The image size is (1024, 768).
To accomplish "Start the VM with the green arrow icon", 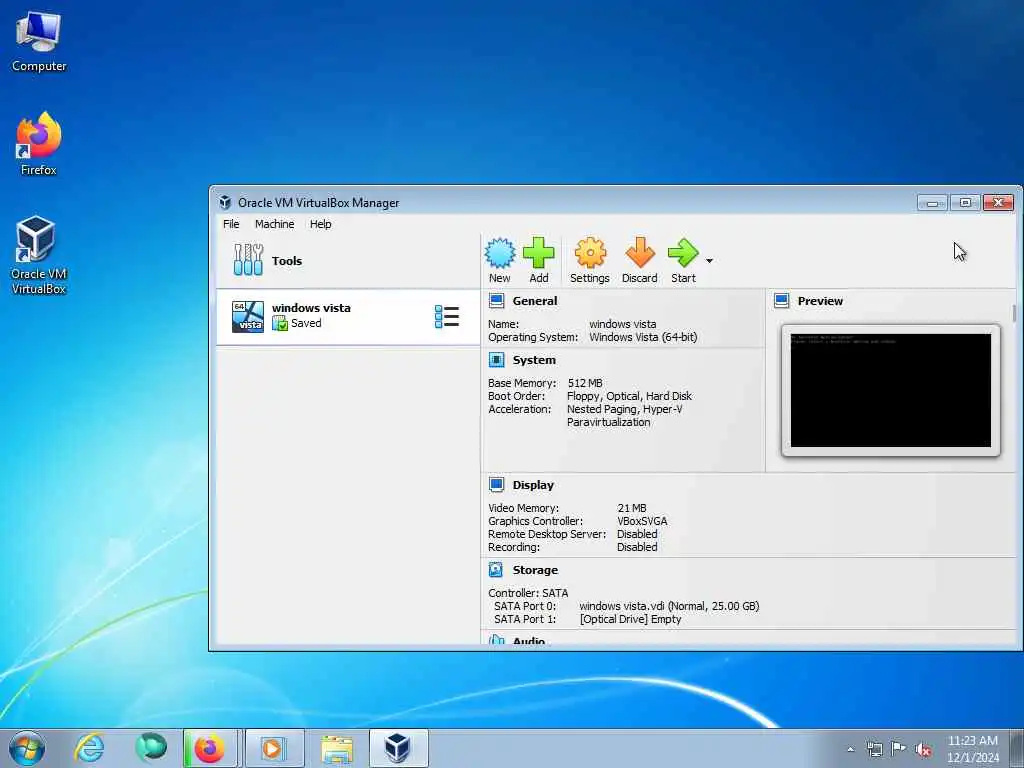I will pyautogui.click(x=683, y=253).
